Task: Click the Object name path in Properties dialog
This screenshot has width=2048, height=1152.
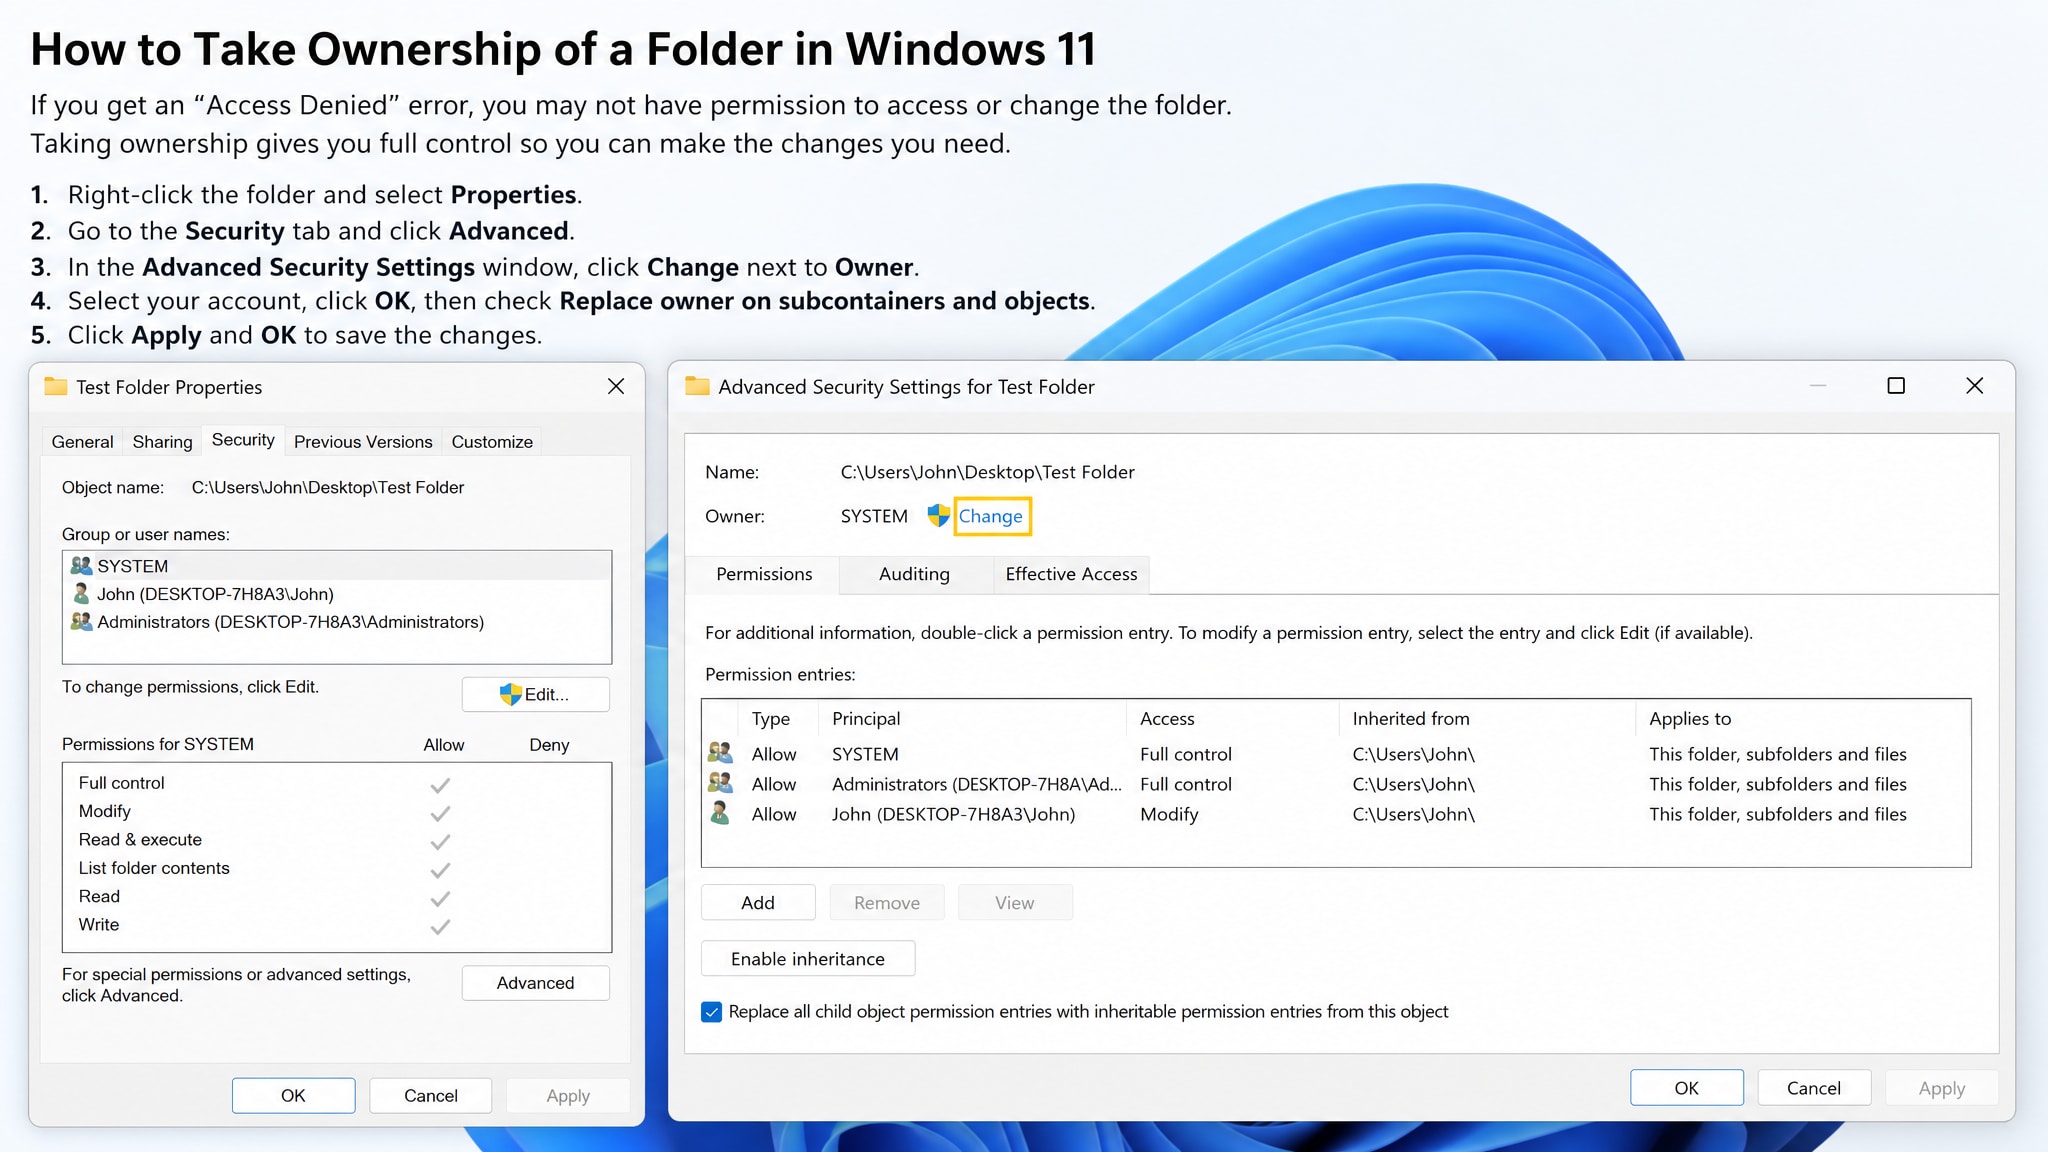Action: 328,487
